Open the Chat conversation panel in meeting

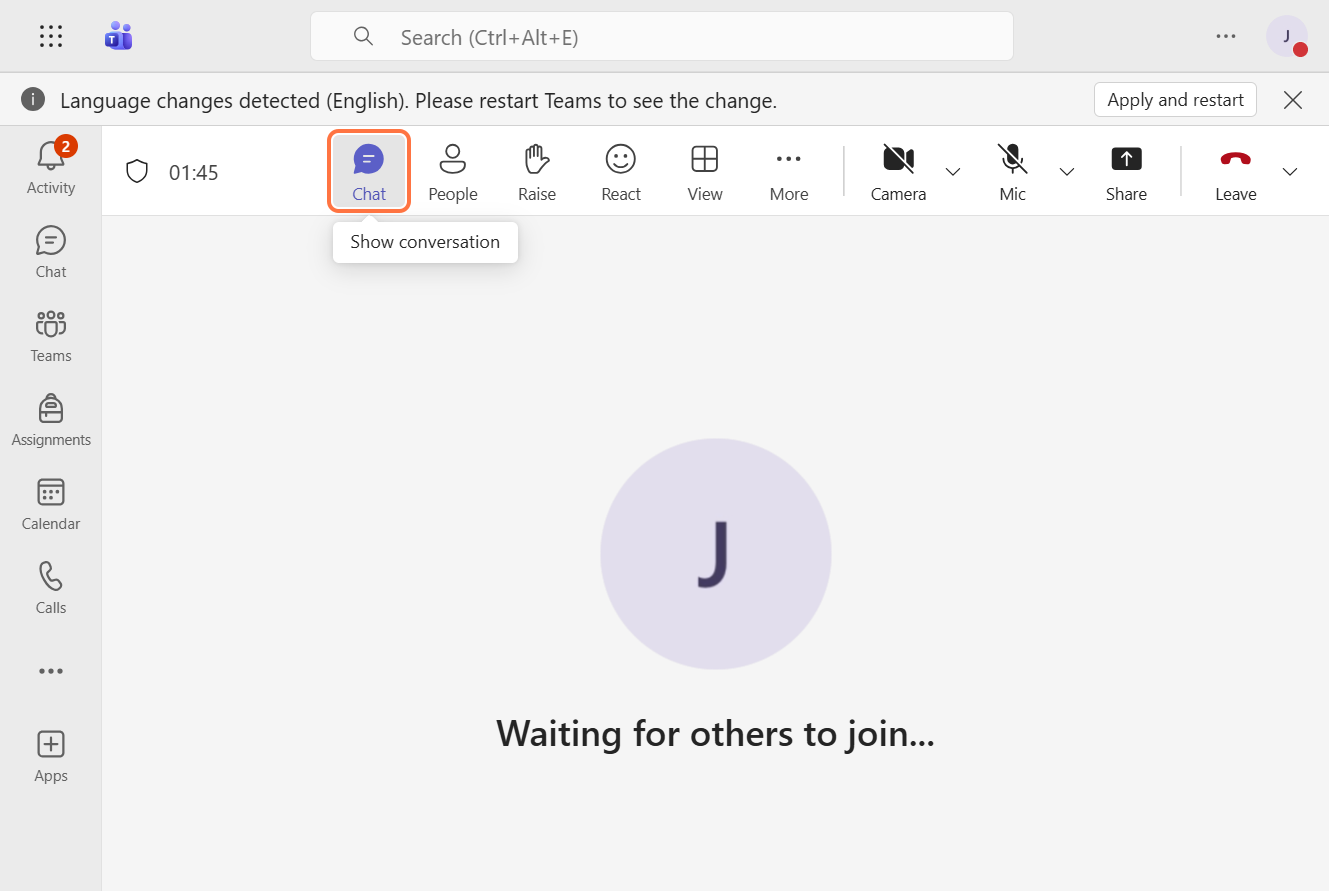coord(368,172)
